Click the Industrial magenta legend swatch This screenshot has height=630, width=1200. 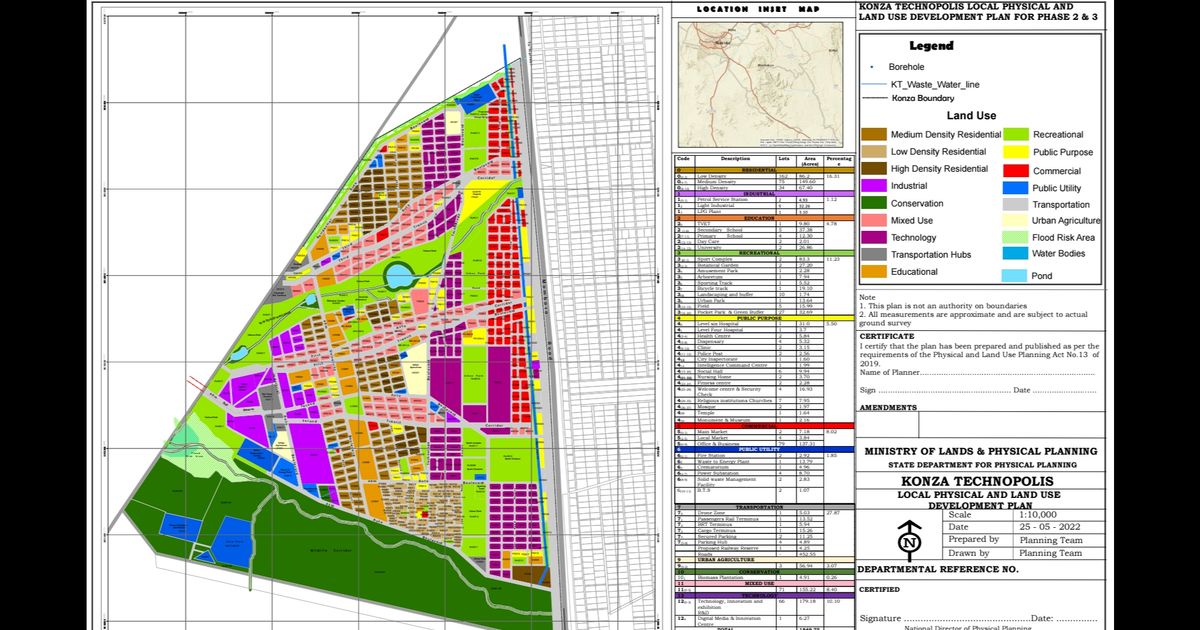(874, 186)
